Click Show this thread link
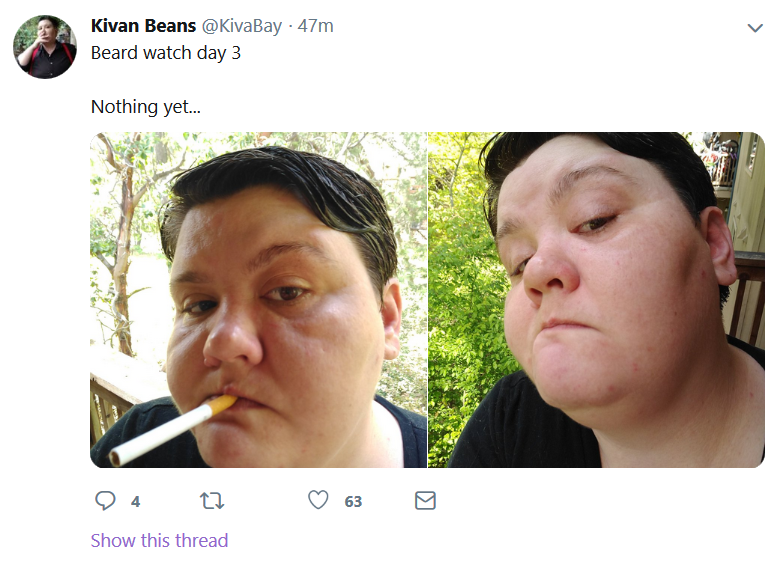The width and height of the screenshot is (779, 562). point(159,540)
